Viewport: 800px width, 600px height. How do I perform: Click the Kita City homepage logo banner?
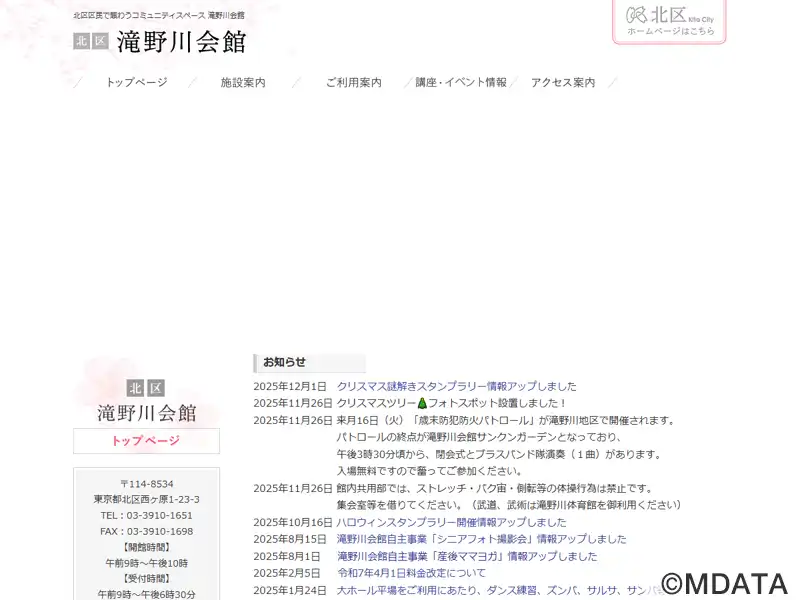669,21
